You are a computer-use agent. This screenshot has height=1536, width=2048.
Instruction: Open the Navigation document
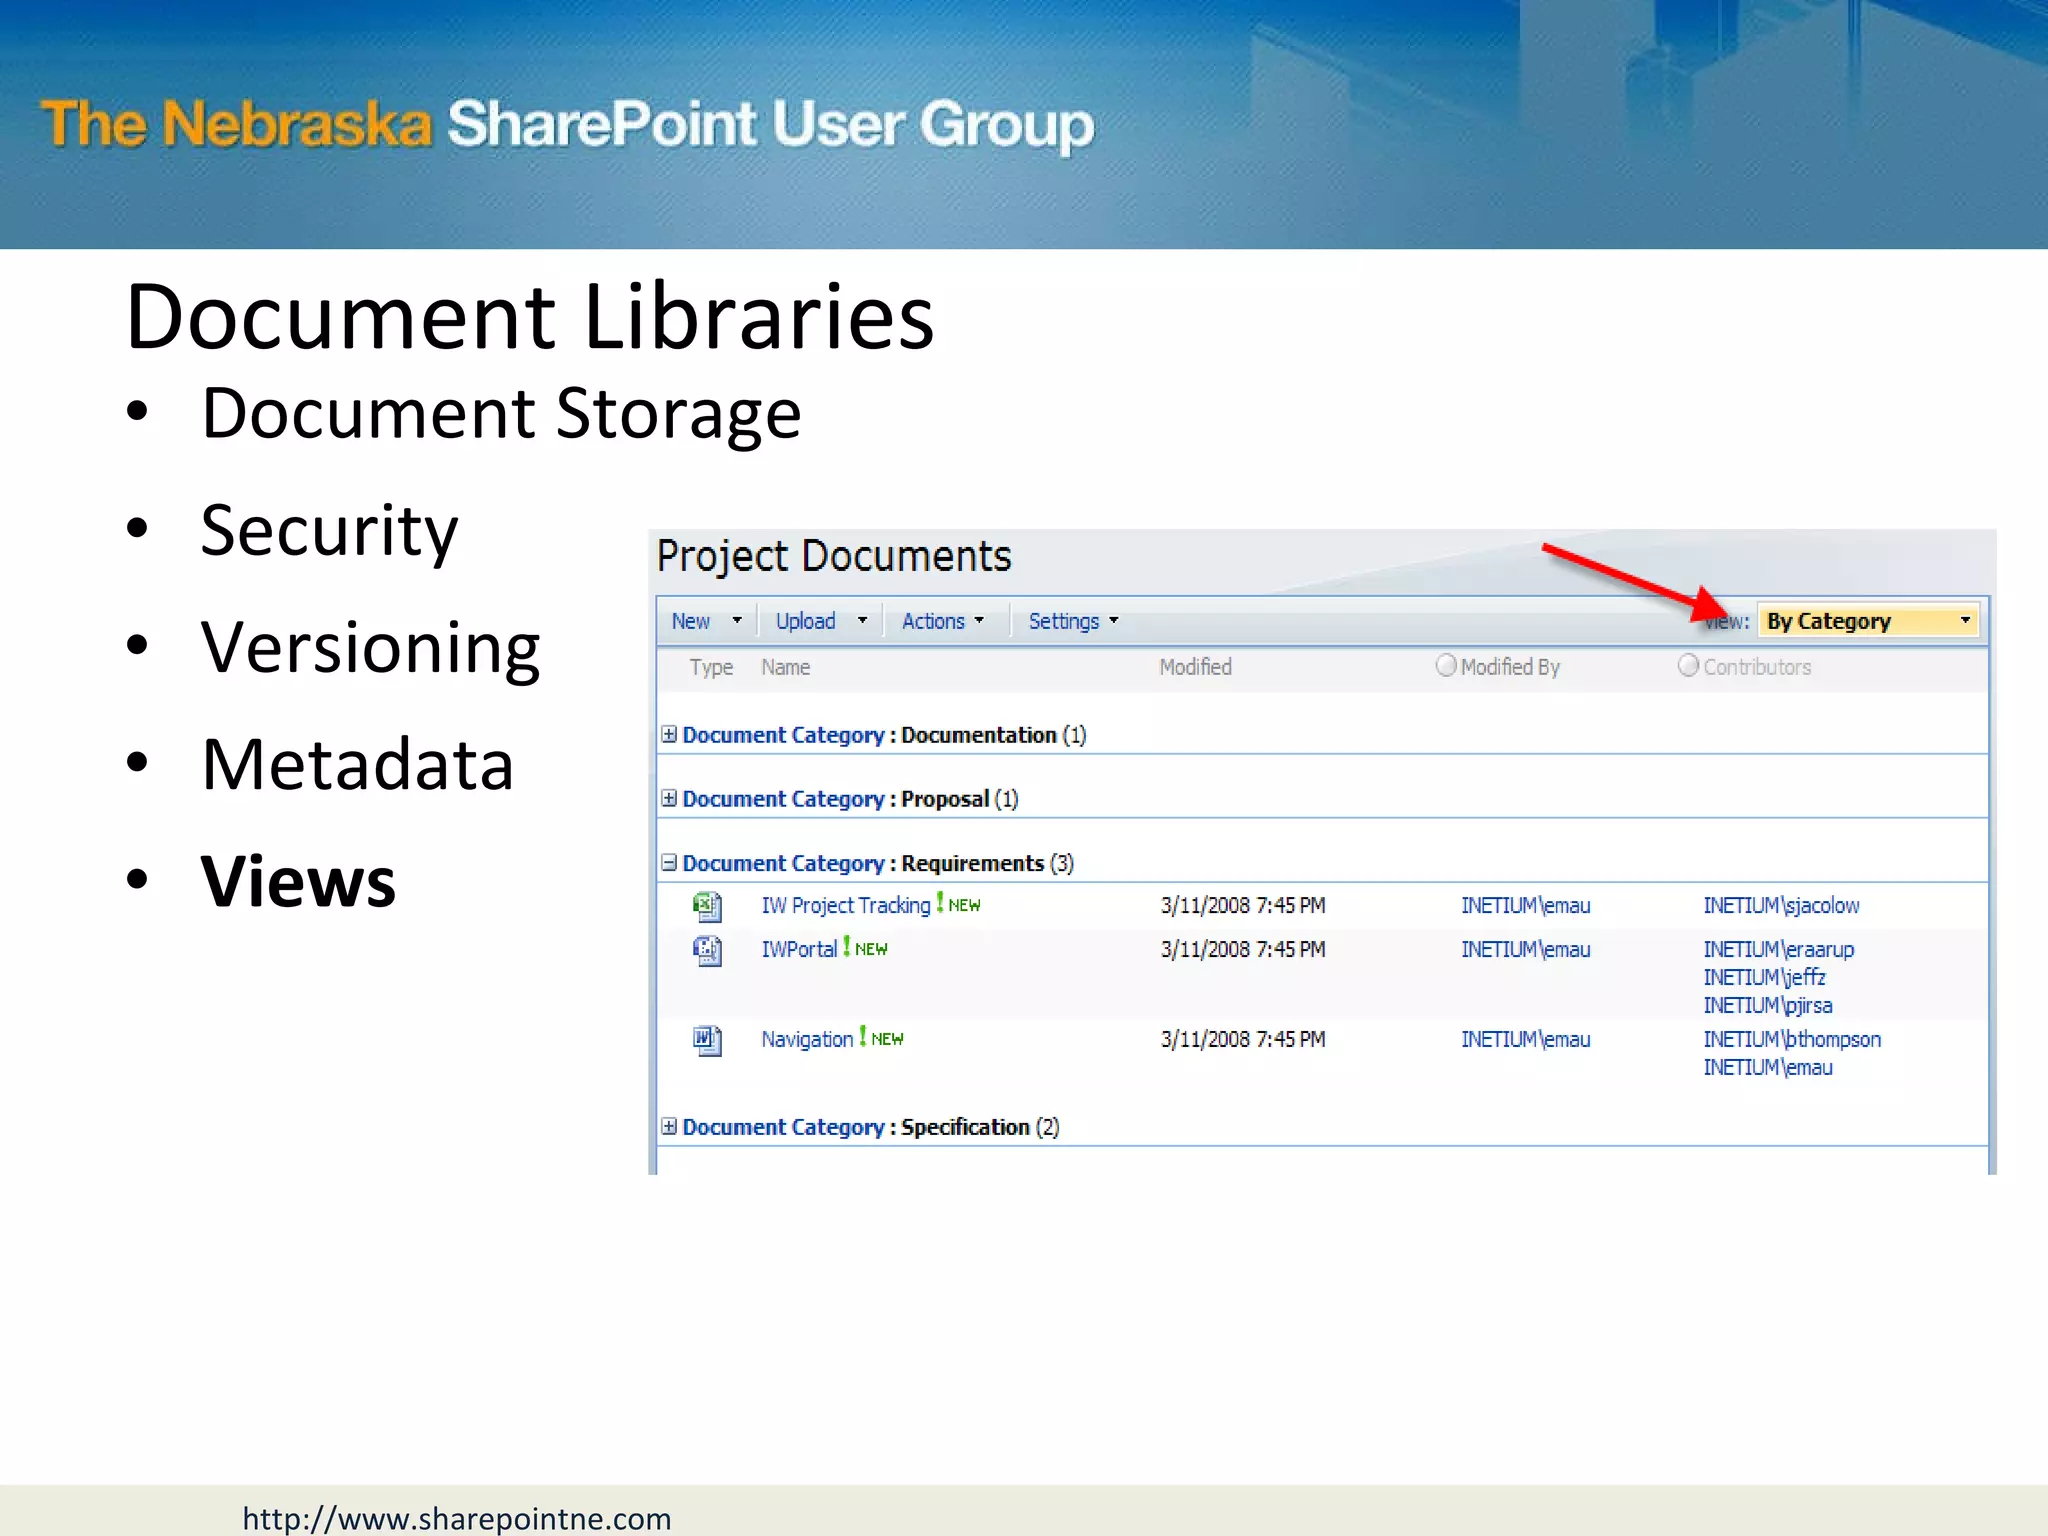(x=807, y=1039)
